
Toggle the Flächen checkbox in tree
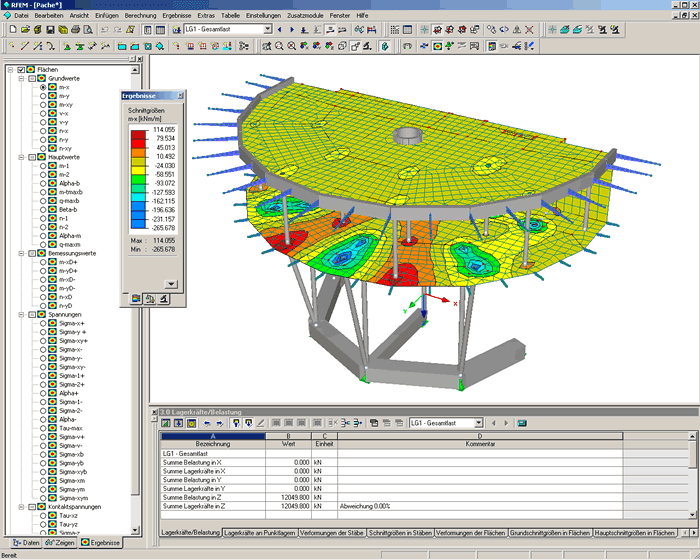point(21,70)
